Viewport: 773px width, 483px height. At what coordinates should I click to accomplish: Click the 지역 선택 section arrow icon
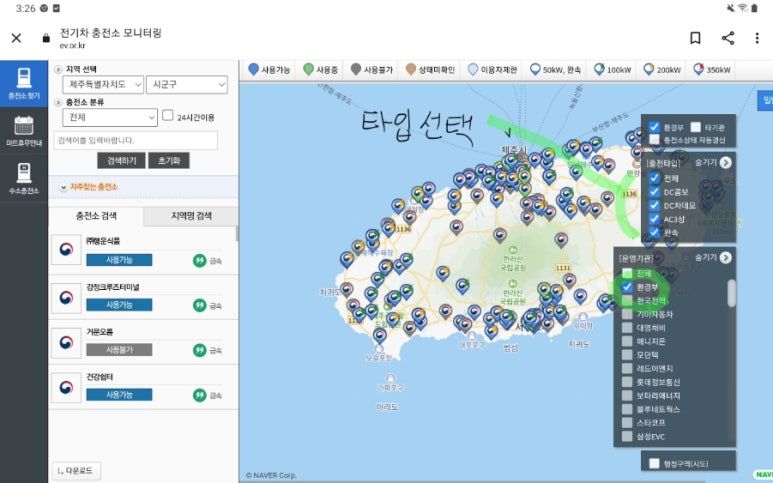(x=58, y=69)
